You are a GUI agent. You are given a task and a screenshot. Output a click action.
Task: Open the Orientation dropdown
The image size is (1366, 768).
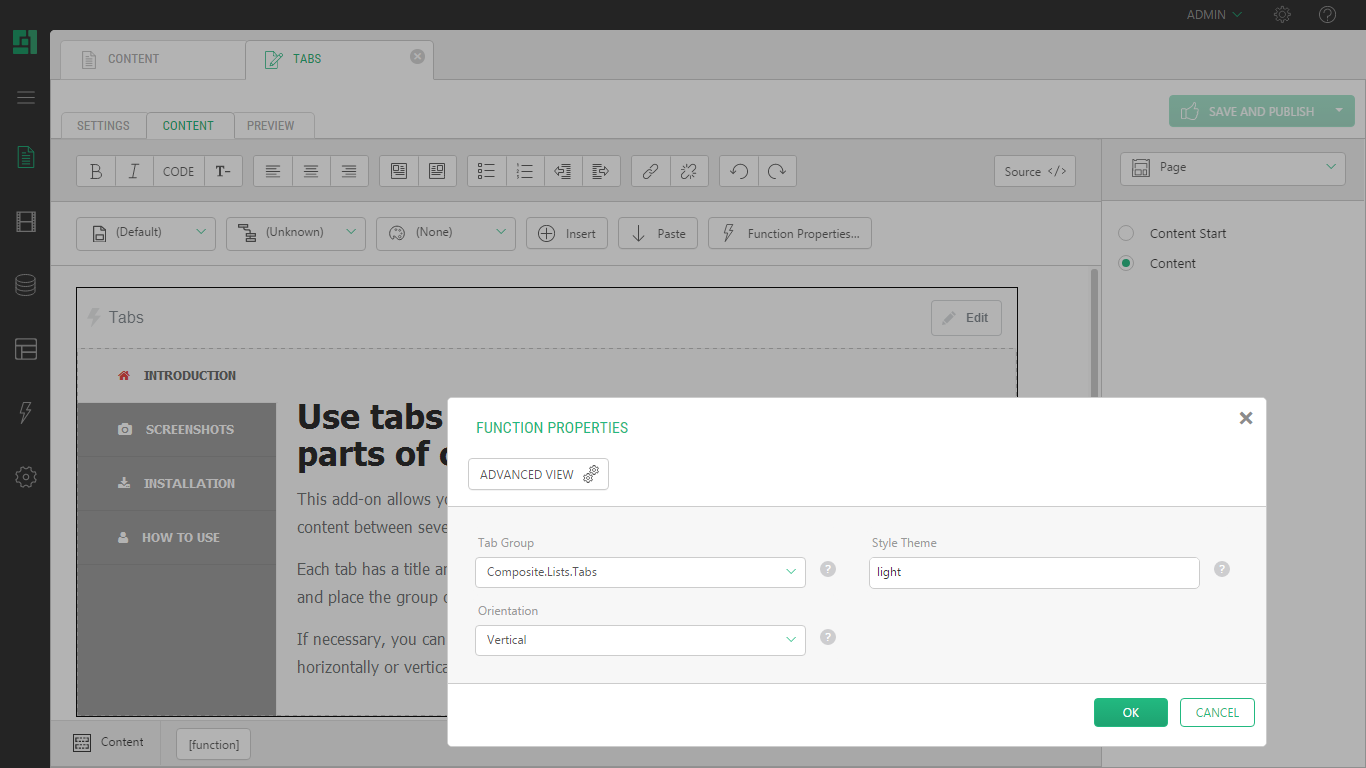click(x=640, y=640)
